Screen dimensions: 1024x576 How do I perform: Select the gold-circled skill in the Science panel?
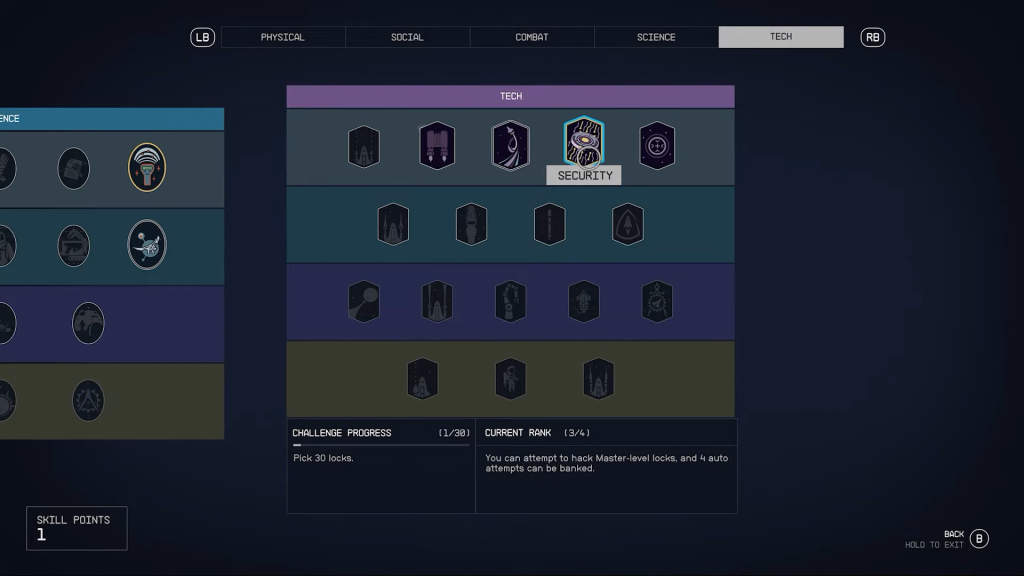point(147,168)
